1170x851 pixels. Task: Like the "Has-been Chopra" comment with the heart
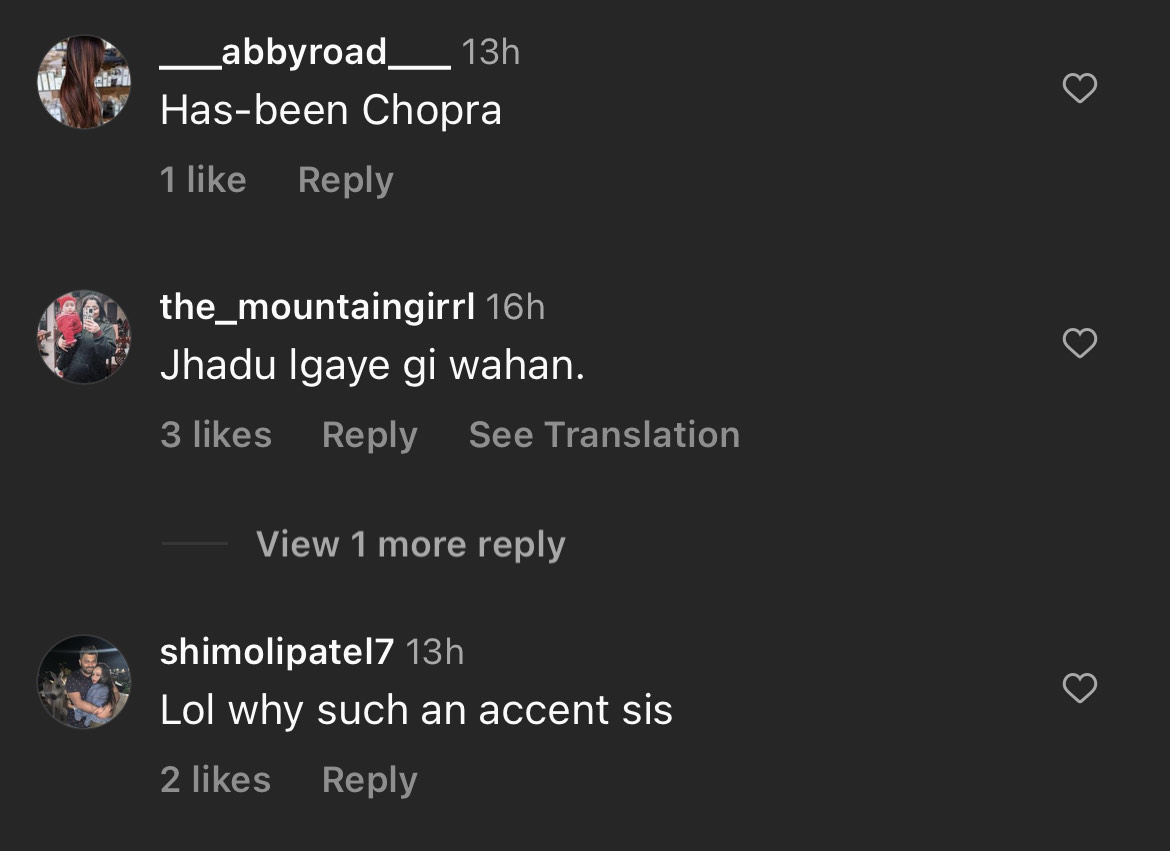point(1079,89)
